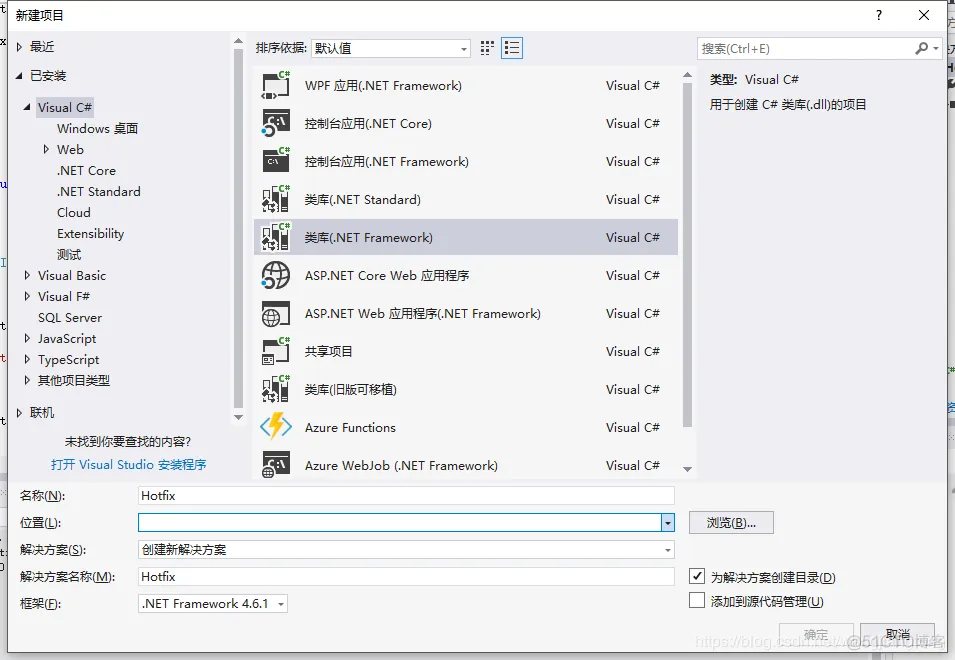Screen dimensions: 955x660
Task: Expand the 联机 tree node
Action: (19, 413)
